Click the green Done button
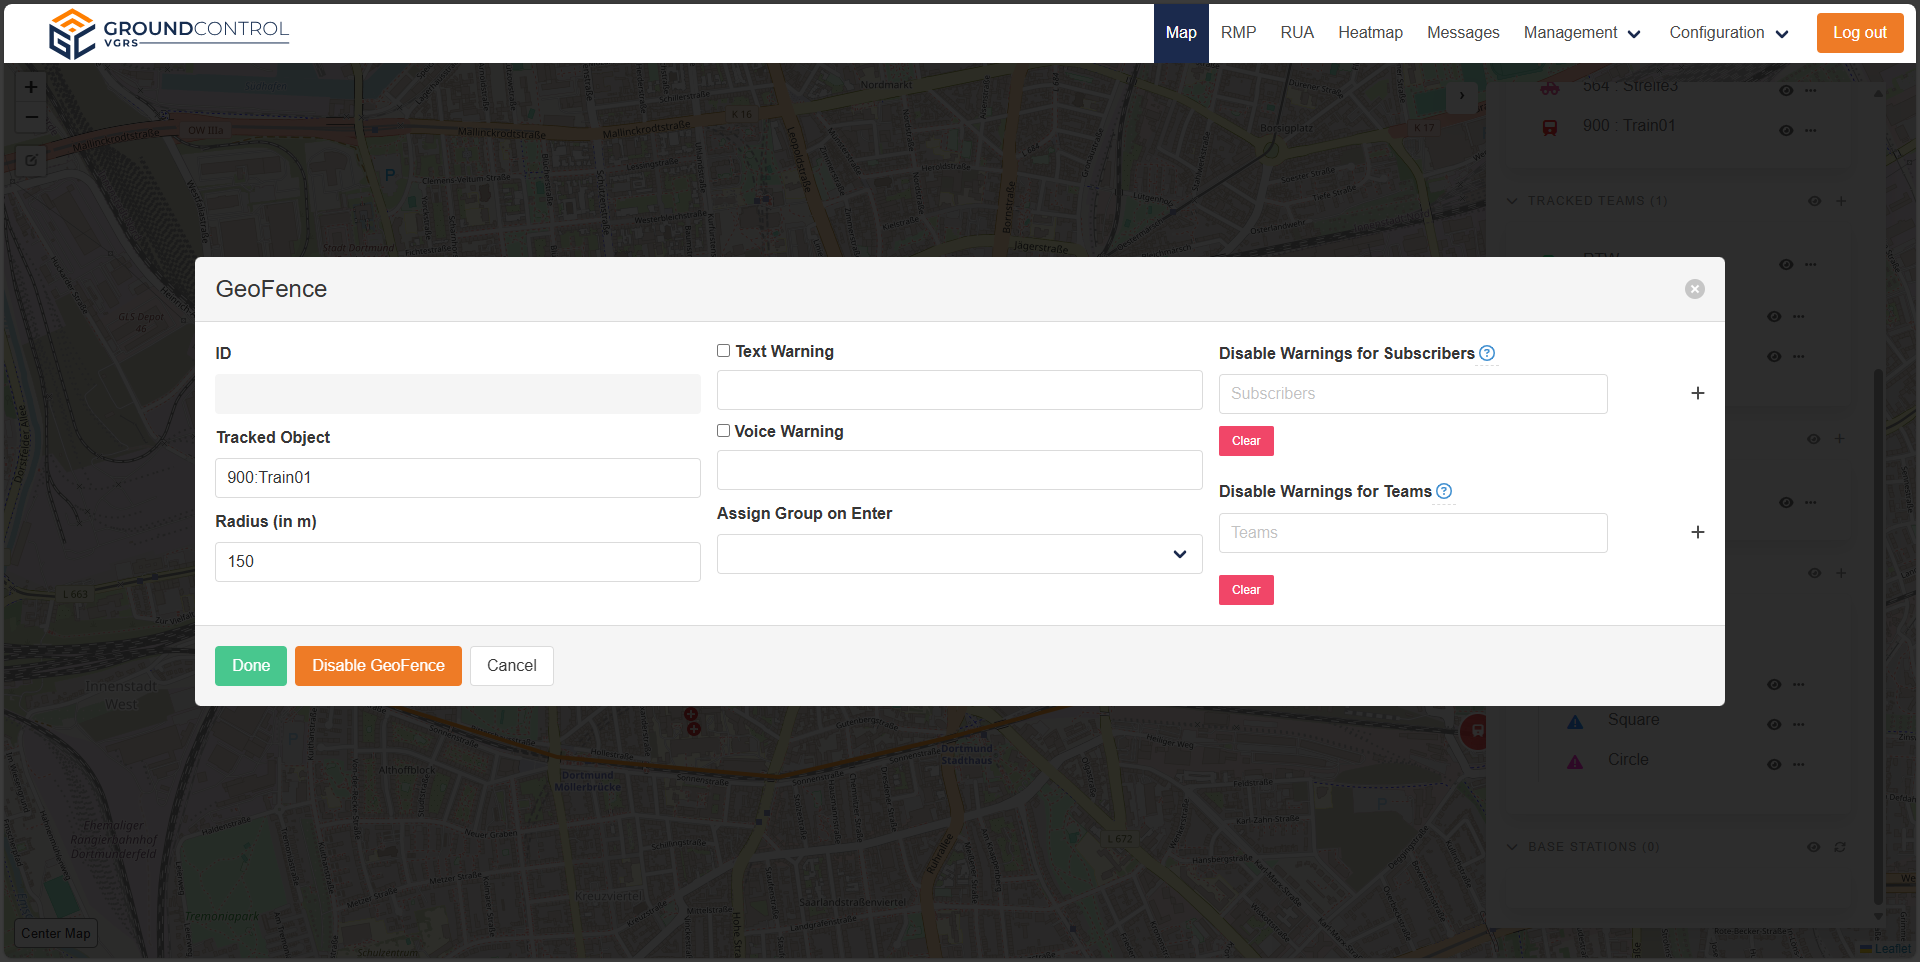 pos(251,666)
